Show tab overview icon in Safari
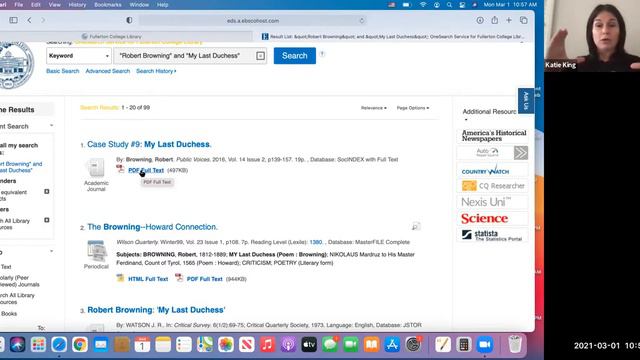The width and height of the screenshot is (640, 360). (x=524, y=20)
